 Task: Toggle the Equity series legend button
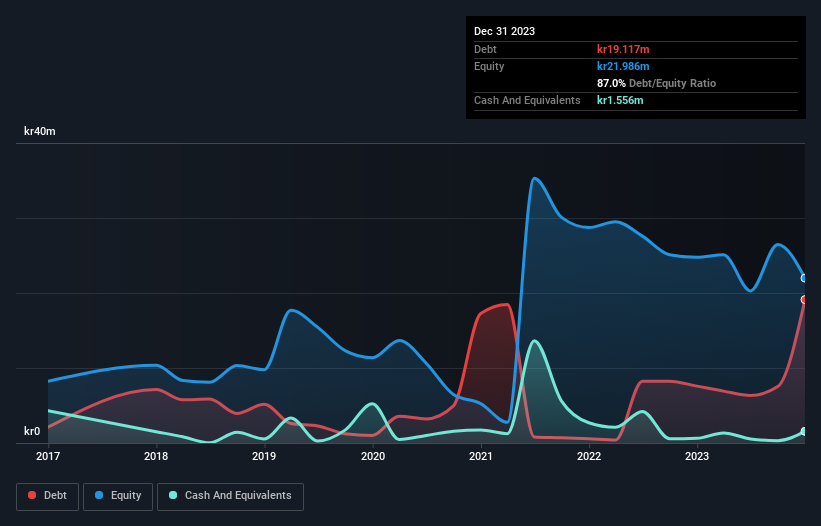click(x=118, y=496)
